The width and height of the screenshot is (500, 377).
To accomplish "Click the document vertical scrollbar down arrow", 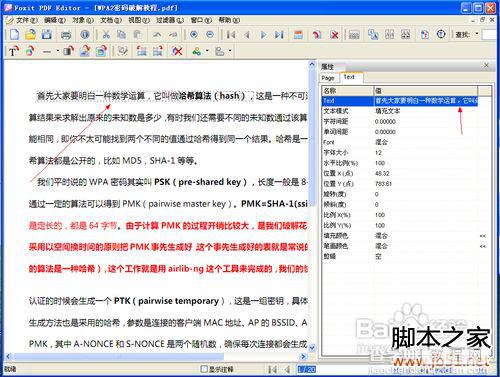I will pos(312,348).
